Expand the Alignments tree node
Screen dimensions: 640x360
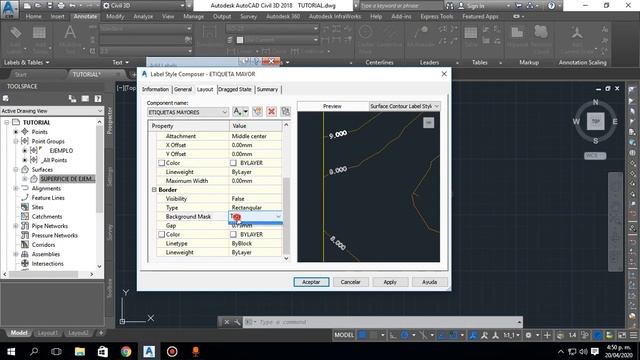[16, 188]
